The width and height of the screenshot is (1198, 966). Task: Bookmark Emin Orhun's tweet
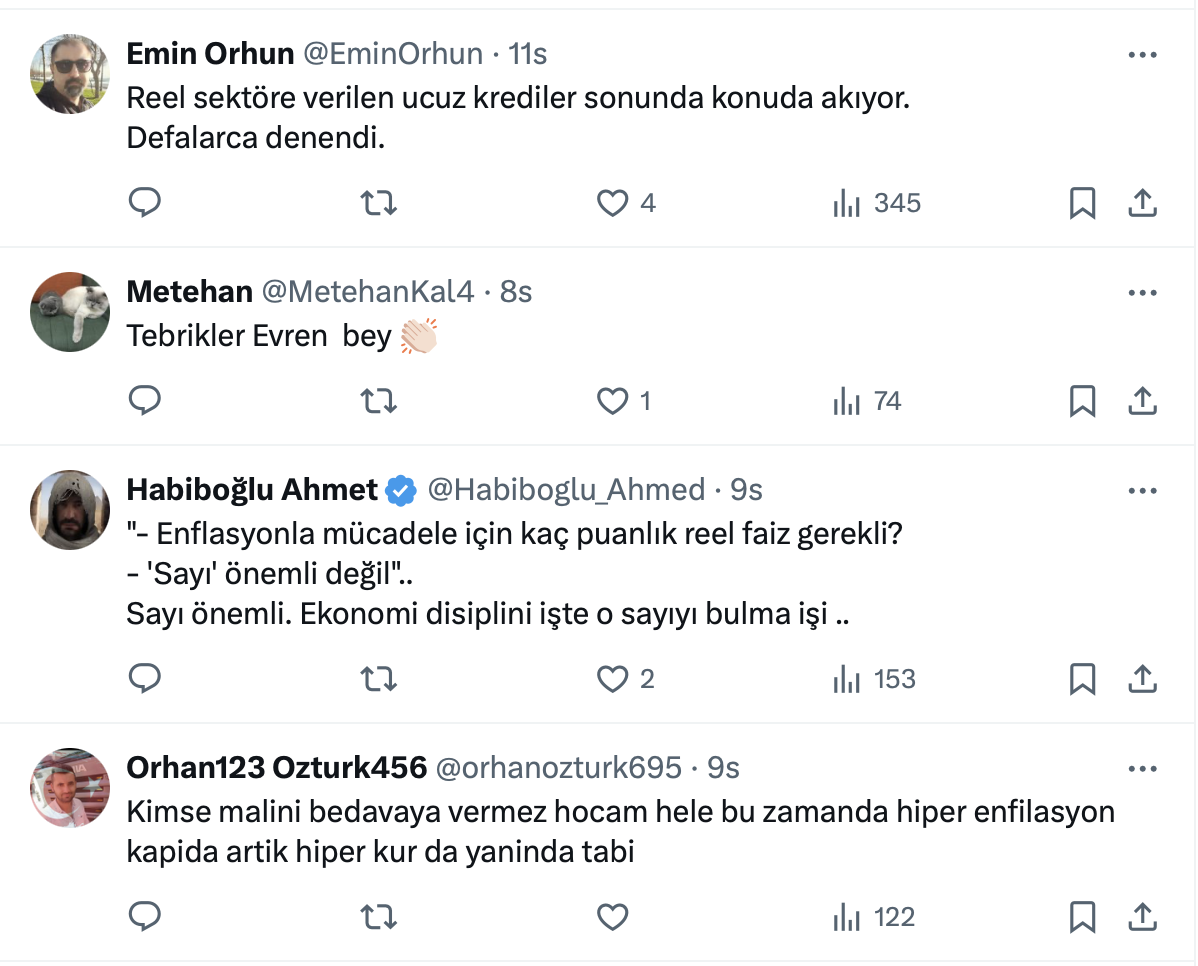1082,203
